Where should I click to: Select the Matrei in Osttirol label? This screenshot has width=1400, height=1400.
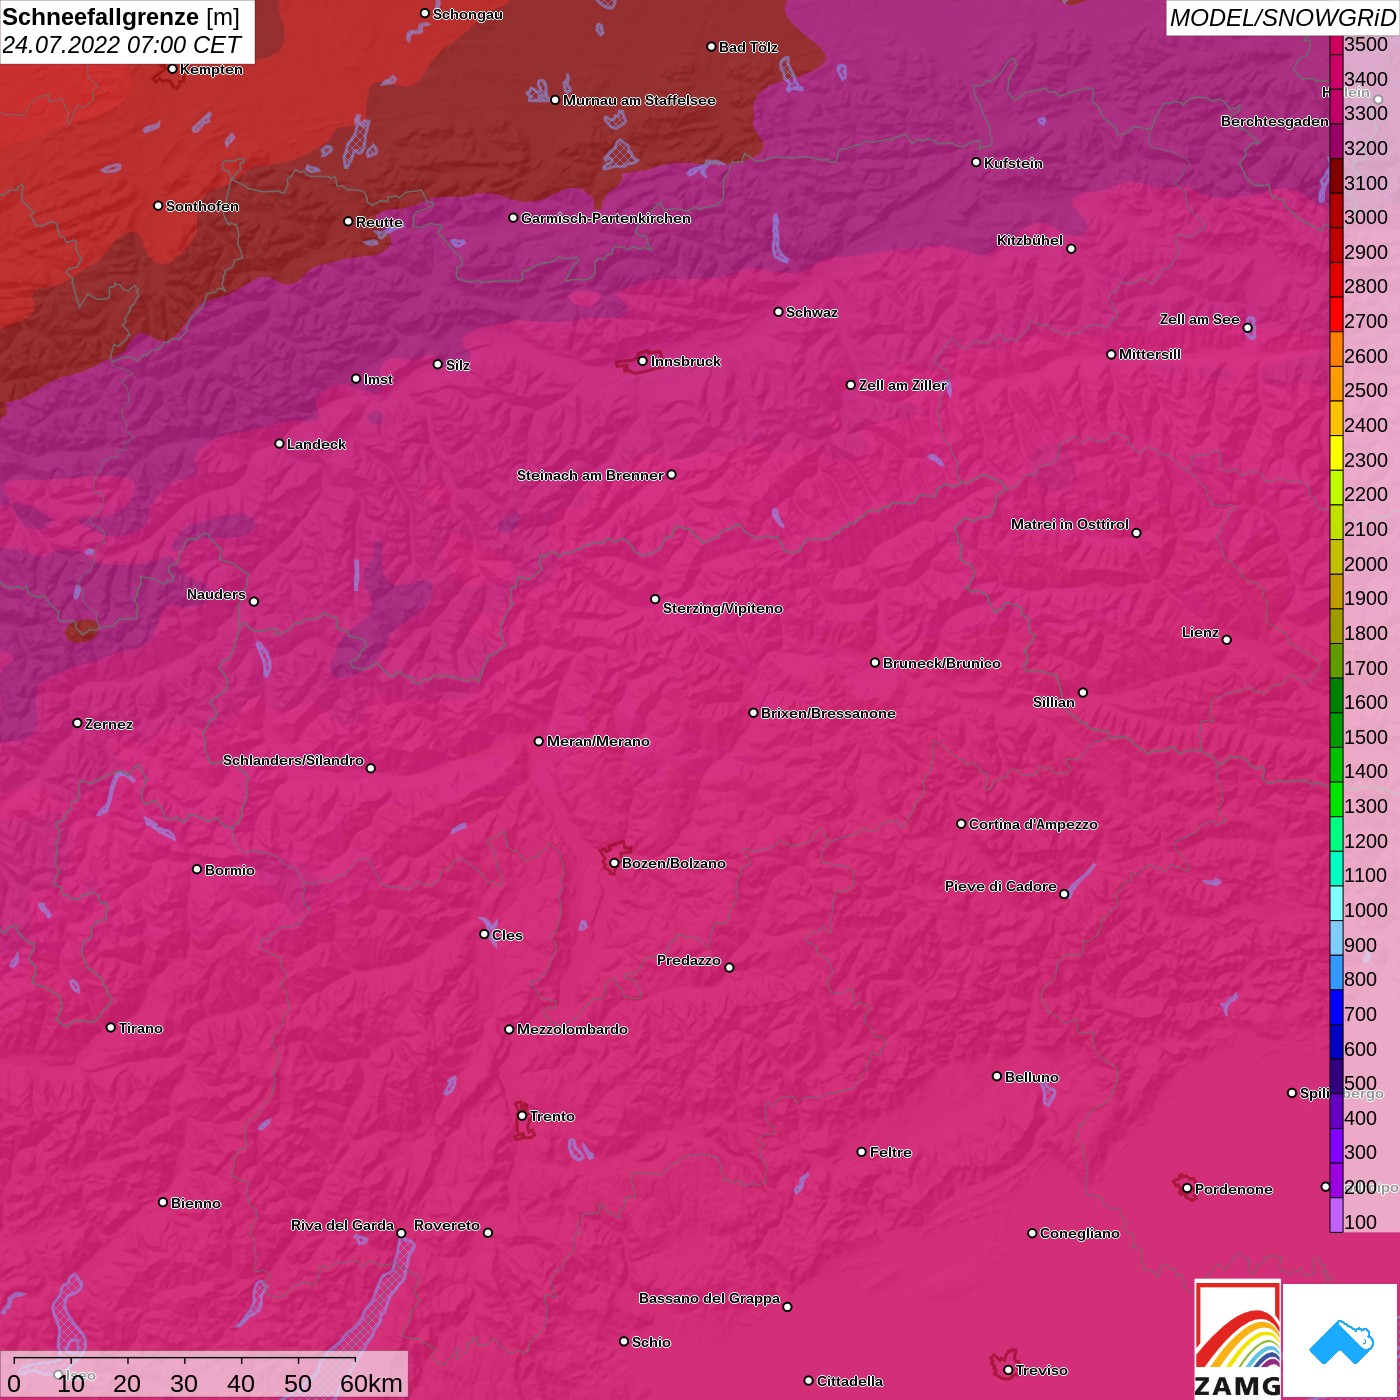(x=1069, y=524)
